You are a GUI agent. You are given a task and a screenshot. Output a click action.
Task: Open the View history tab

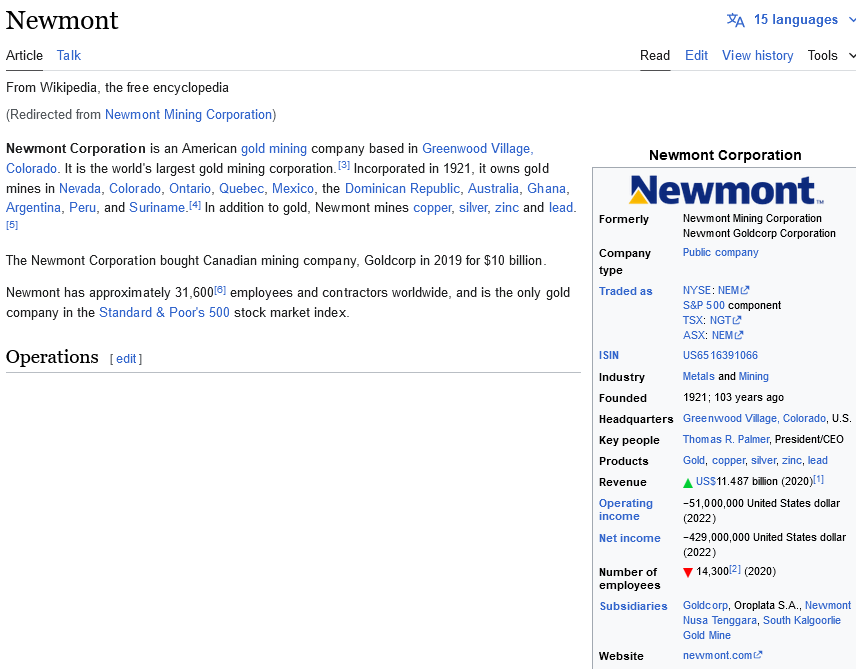pos(757,56)
